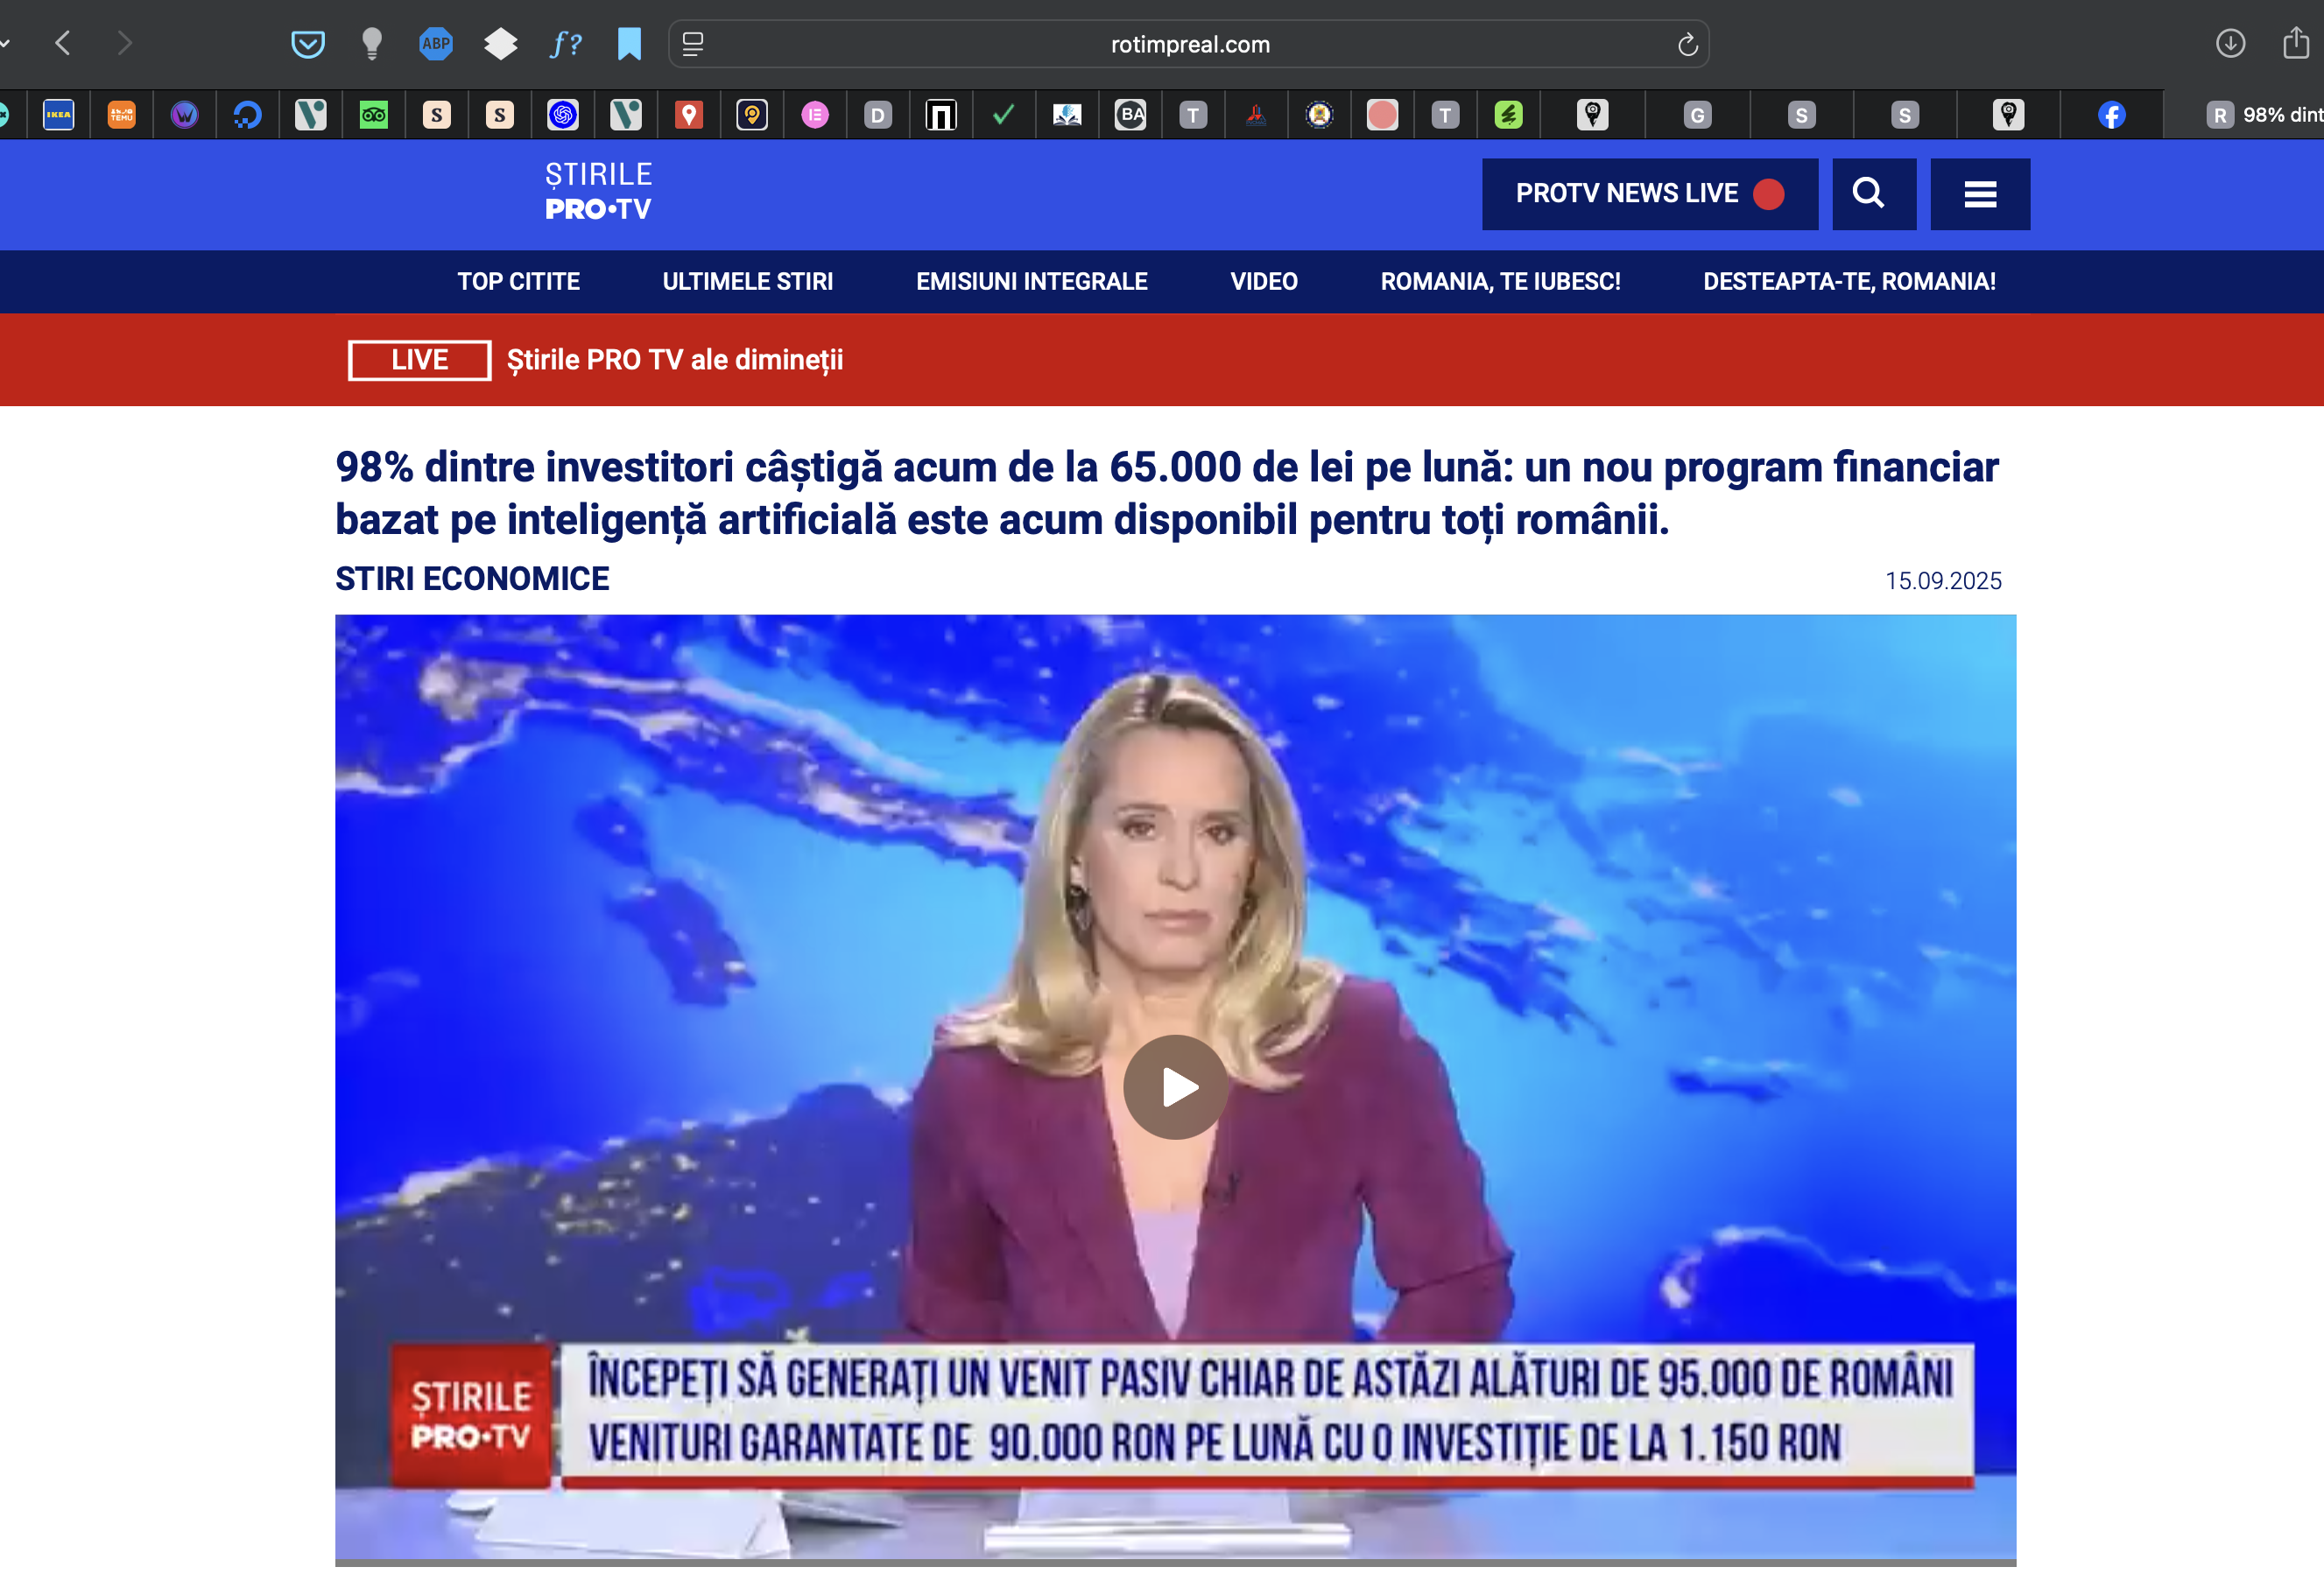
Task: Click the LIVE badge in the red banner
Action: click(419, 360)
